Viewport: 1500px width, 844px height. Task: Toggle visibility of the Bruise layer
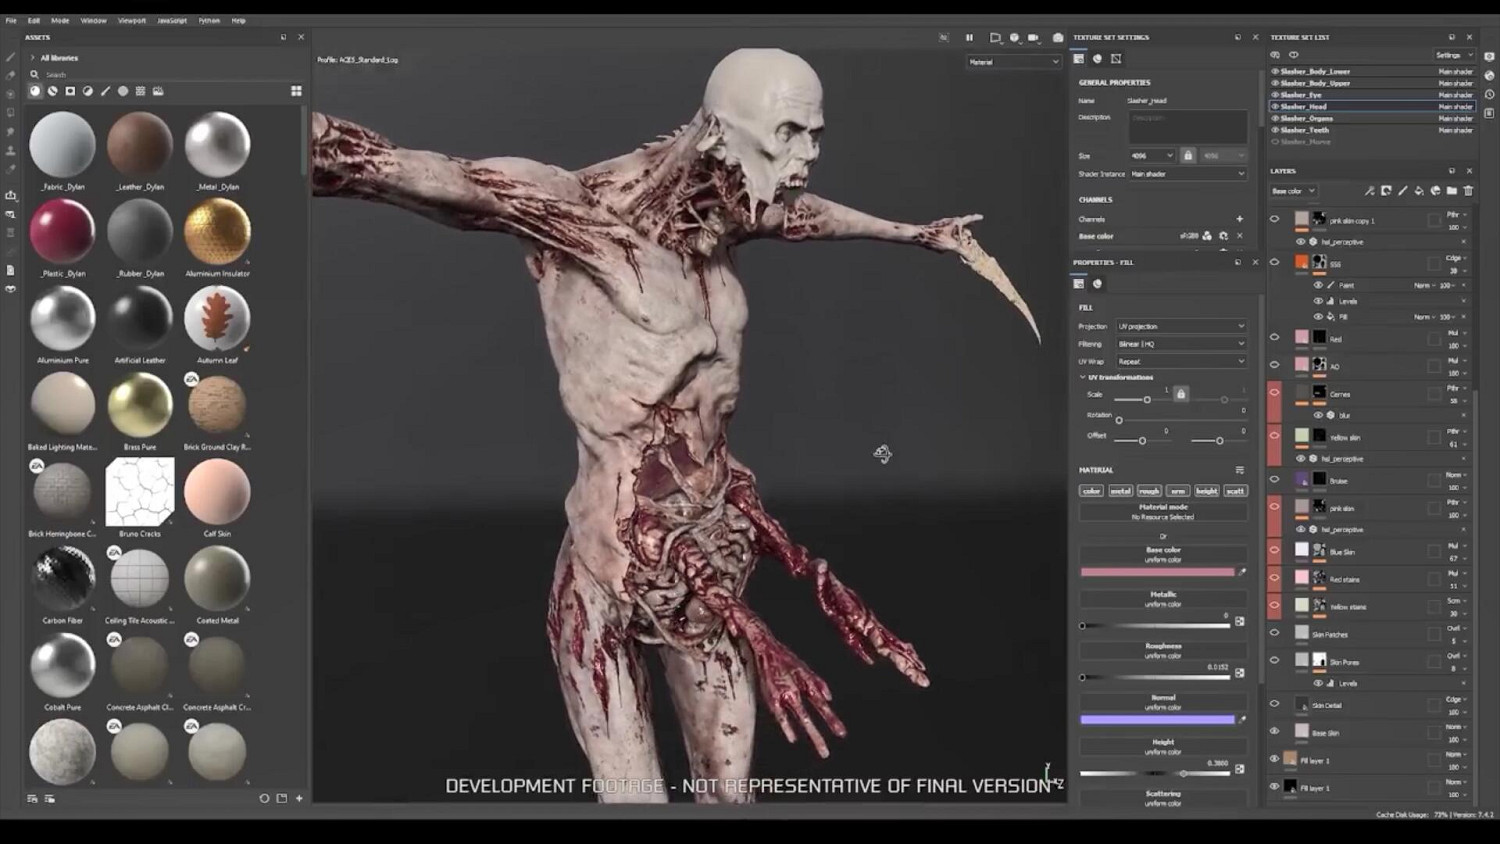pyautogui.click(x=1274, y=480)
